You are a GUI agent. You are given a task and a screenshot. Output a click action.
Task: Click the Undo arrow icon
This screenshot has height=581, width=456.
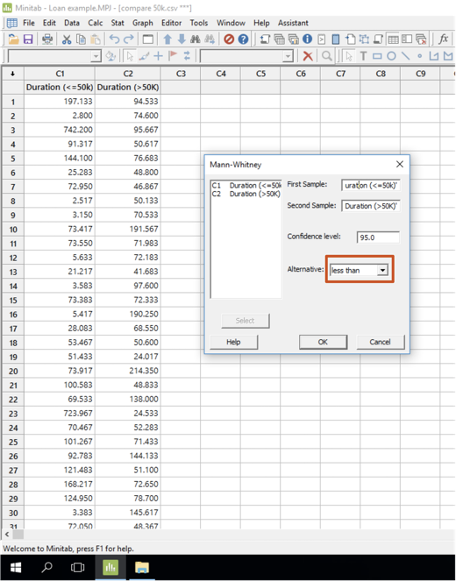click(x=114, y=39)
